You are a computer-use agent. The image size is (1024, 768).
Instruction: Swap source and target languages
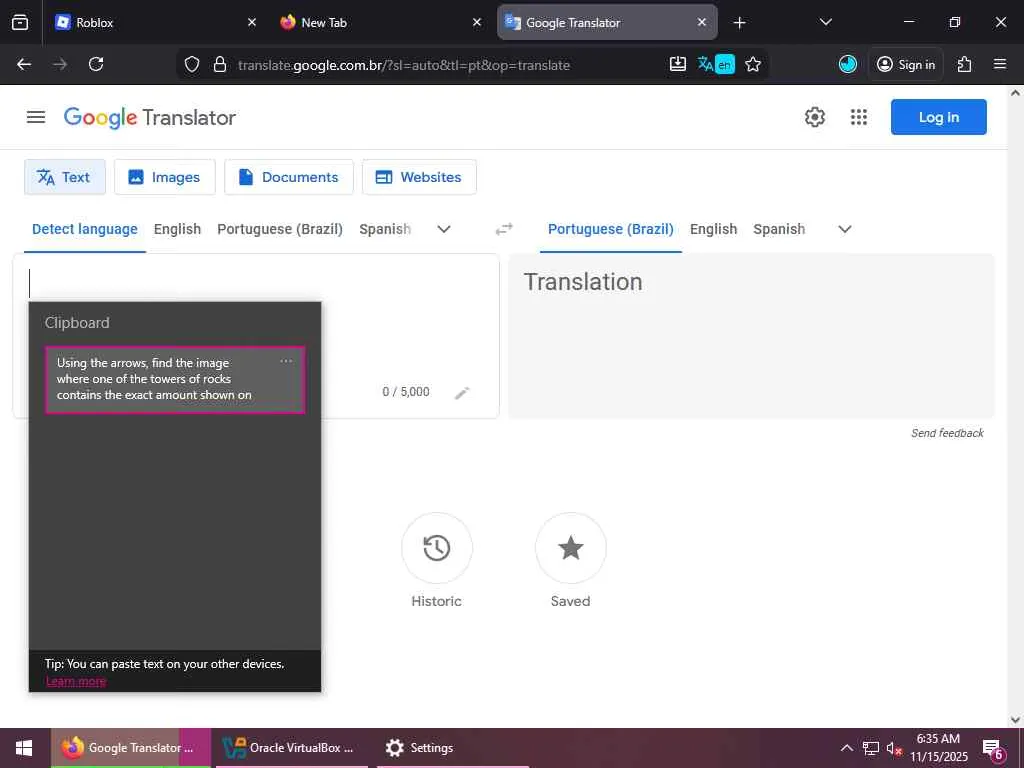504,229
